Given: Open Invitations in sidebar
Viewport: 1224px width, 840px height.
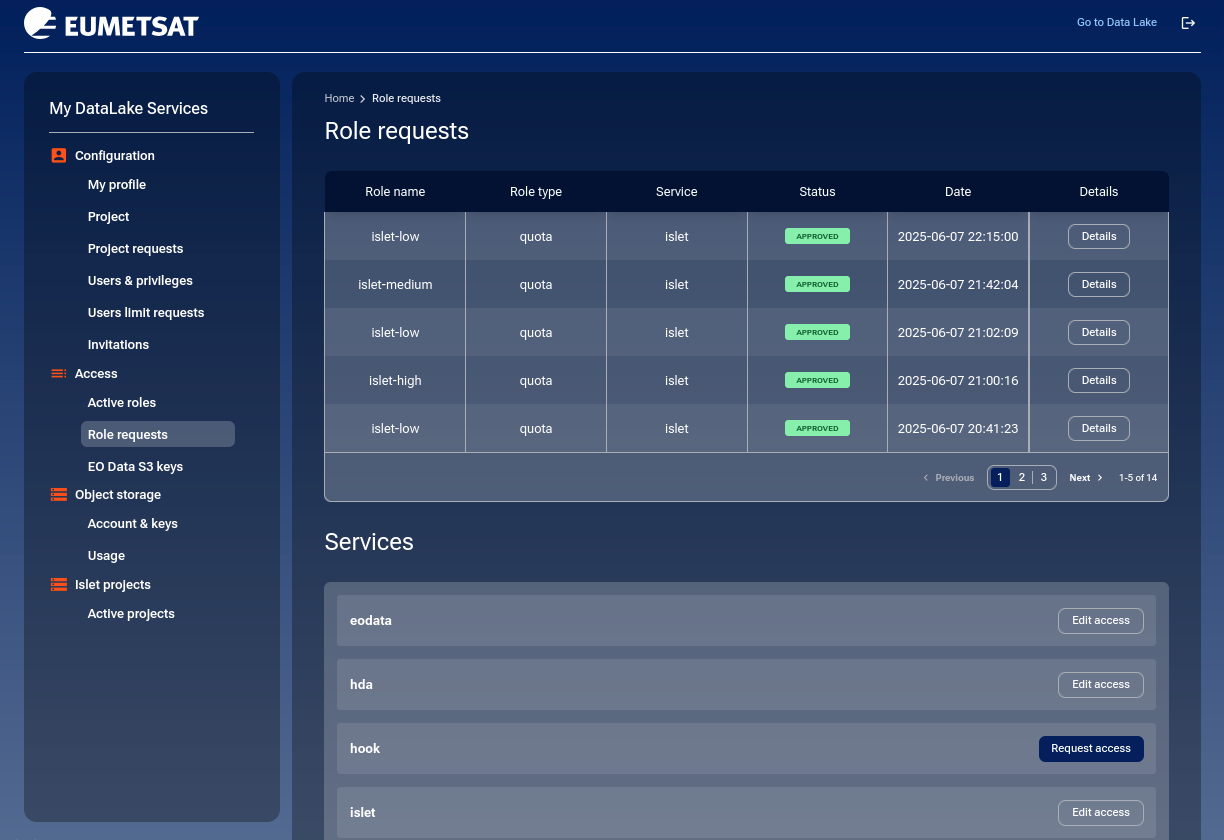Looking at the screenshot, I should pyautogui.click(x=118, y=345).
